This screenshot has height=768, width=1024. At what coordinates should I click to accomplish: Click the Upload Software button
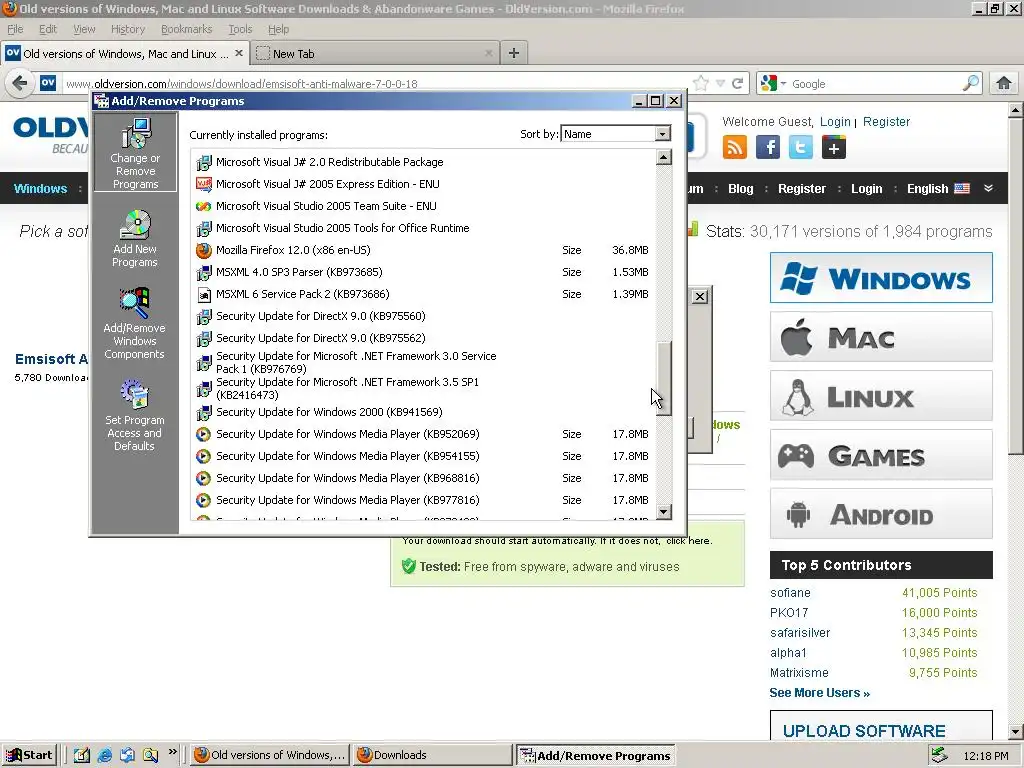pyautogui.click(x=881, y=726)
